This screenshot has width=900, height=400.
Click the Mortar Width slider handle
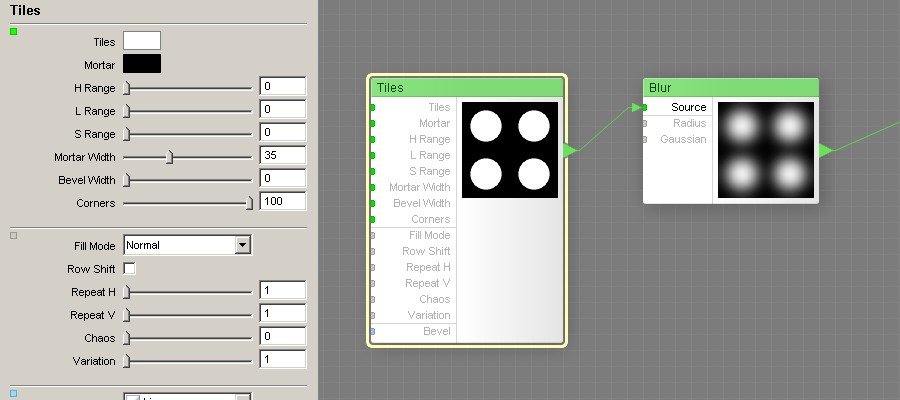[169, 157]
